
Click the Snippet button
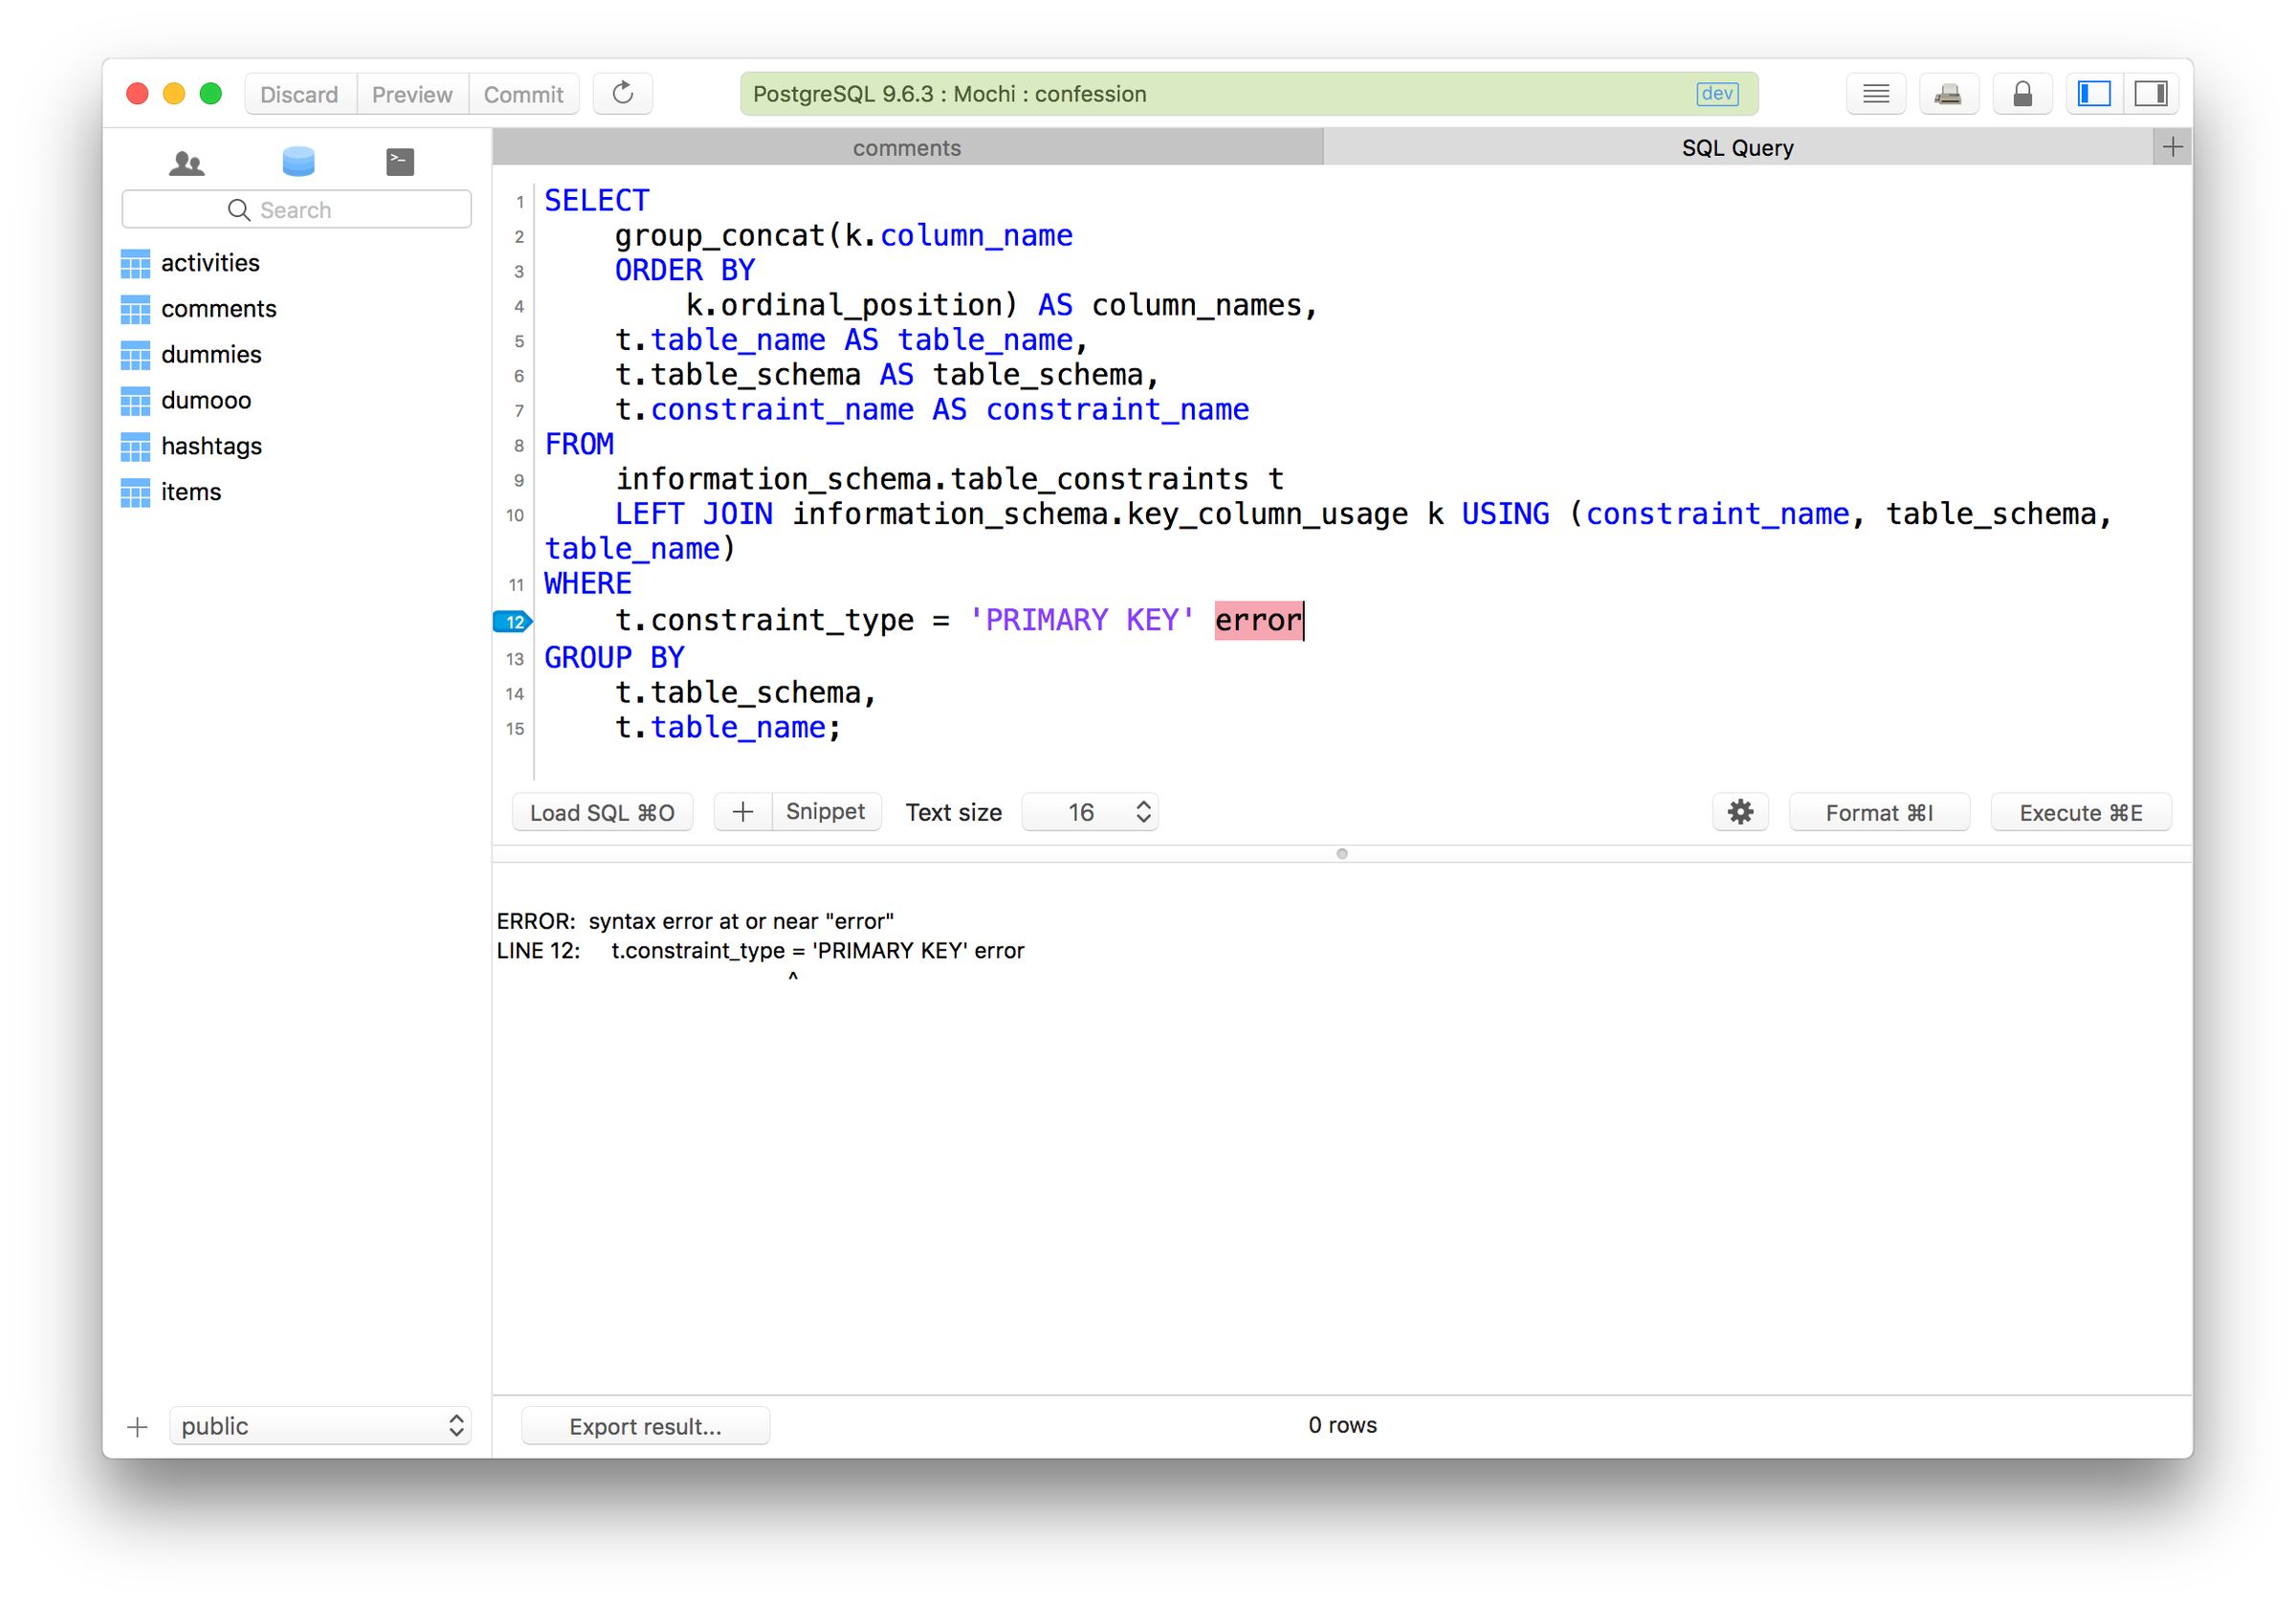click(x=826, y=812)
